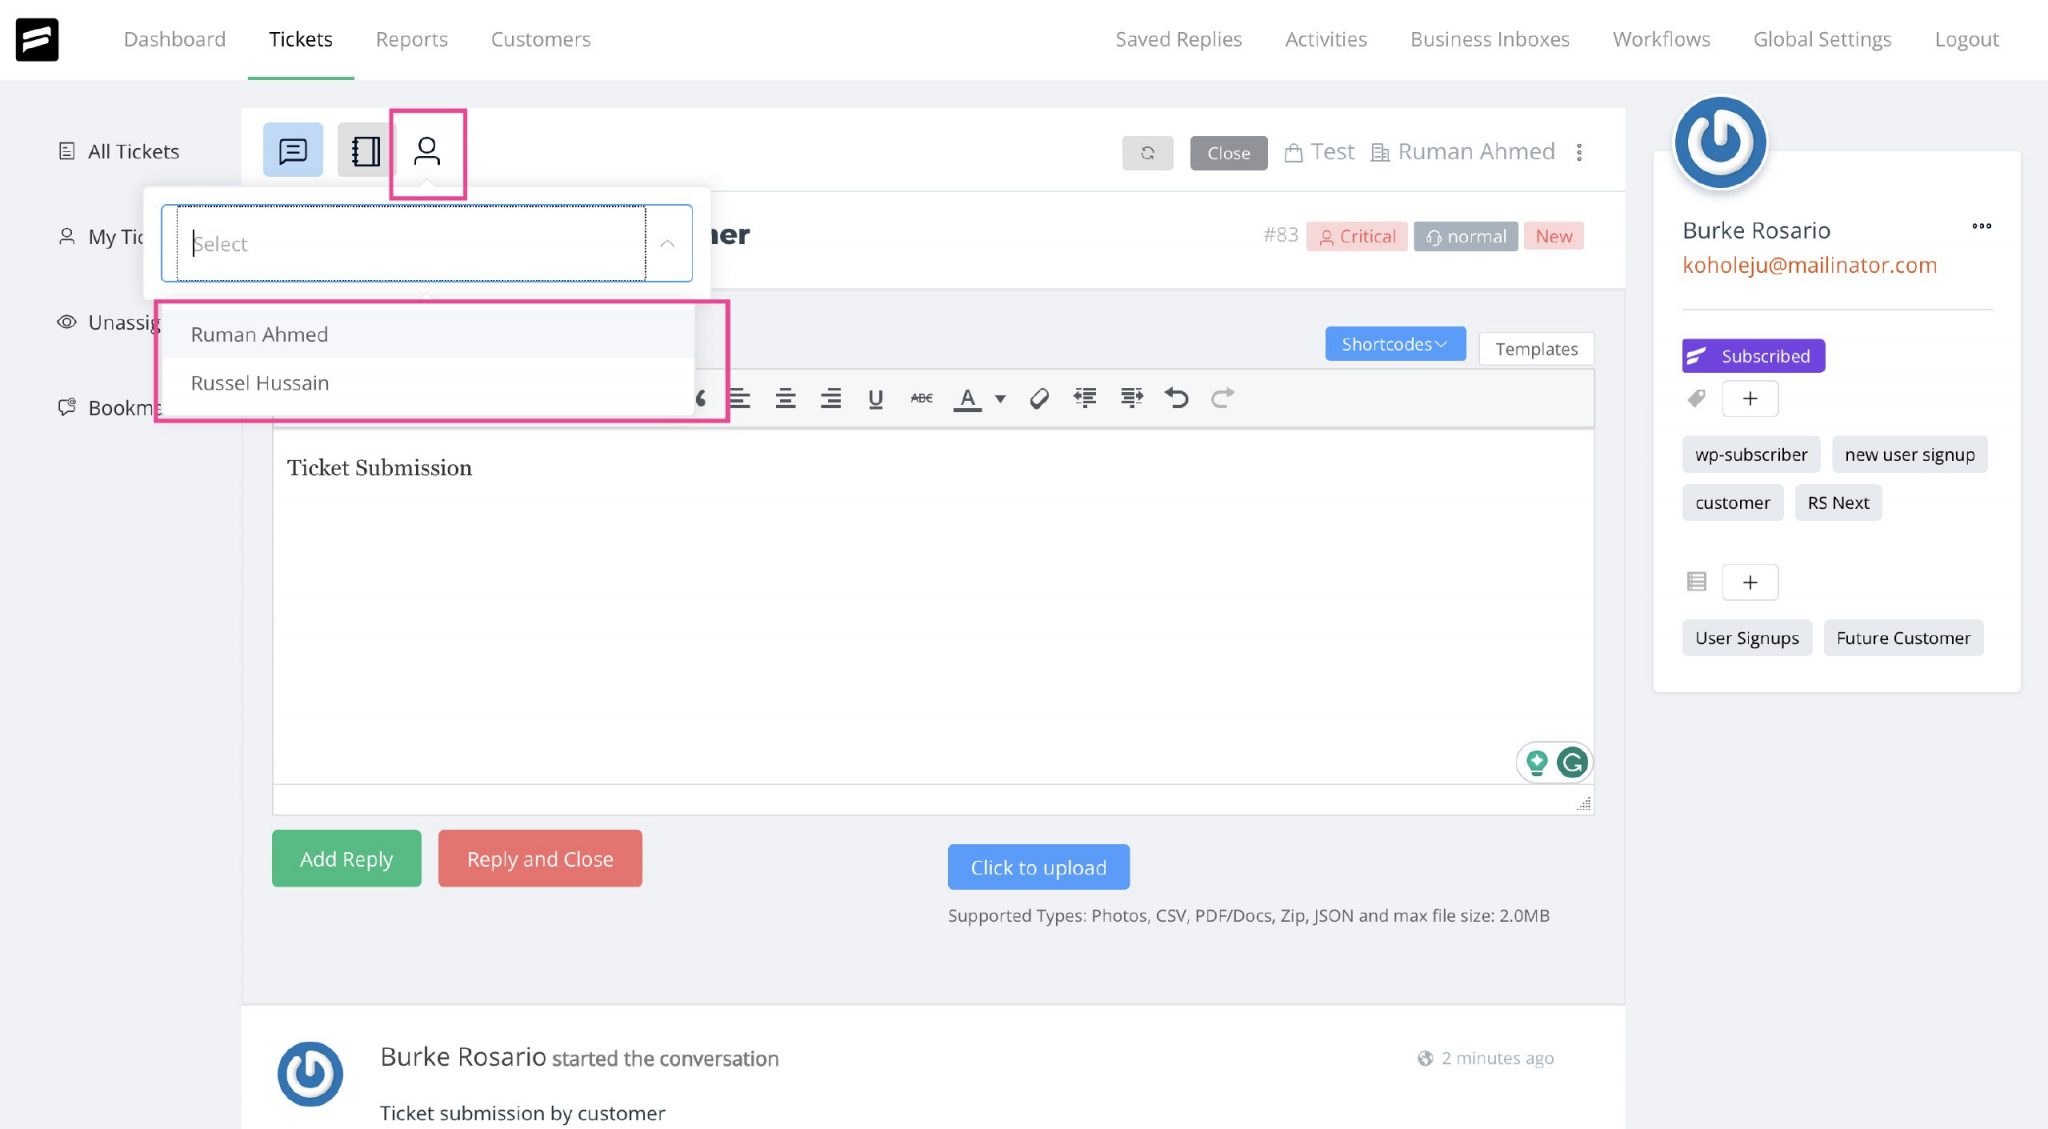This screenshot has height=1129, width=2048.
Task: Open the three-dot menu beside Ruman Ahmed
Action: click(x=1580, y=152)
